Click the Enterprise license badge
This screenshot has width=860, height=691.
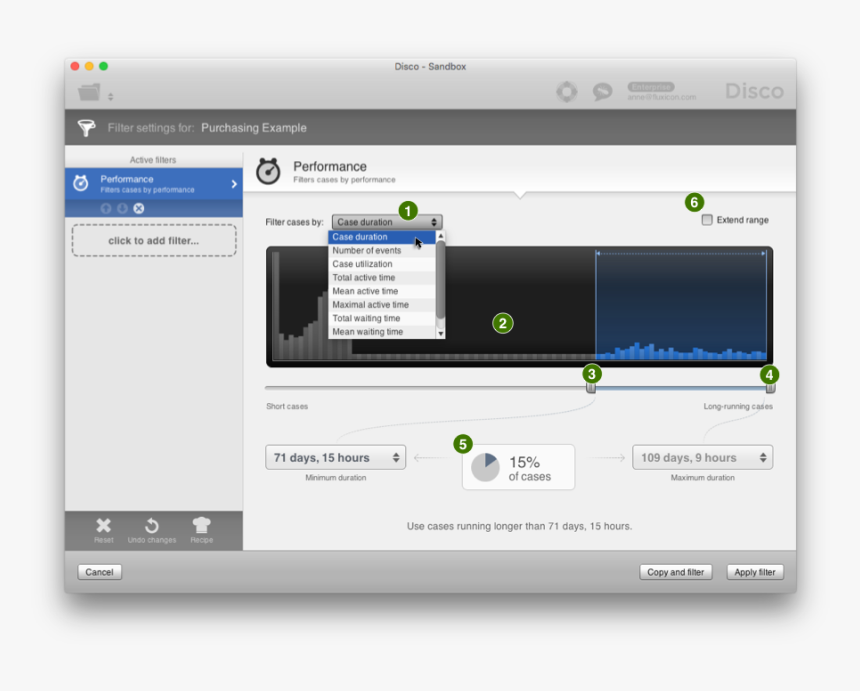pos(651,87)
